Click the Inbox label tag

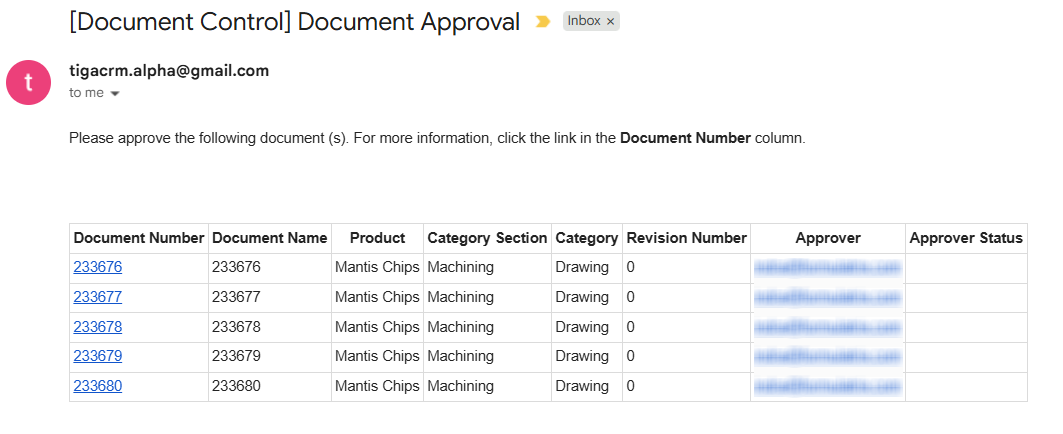[583, 22]
